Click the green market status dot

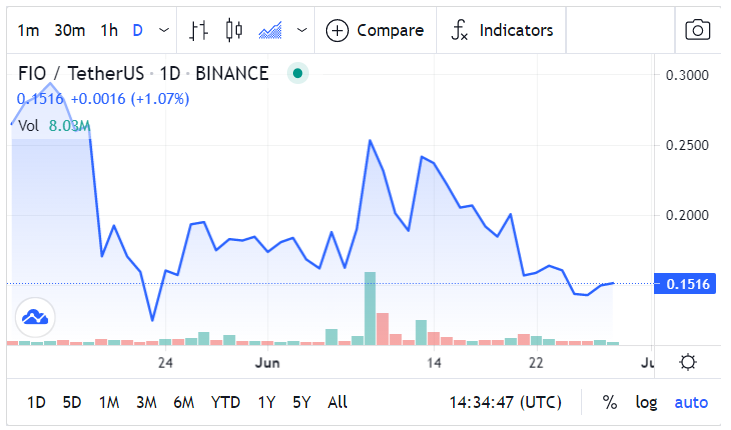tap(297, 73)
